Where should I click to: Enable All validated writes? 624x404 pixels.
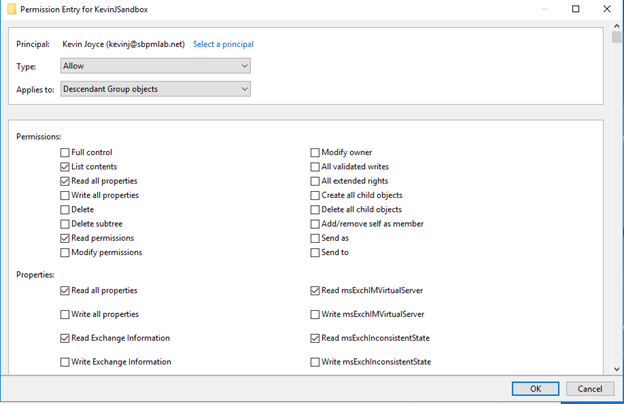pos(315,167)
